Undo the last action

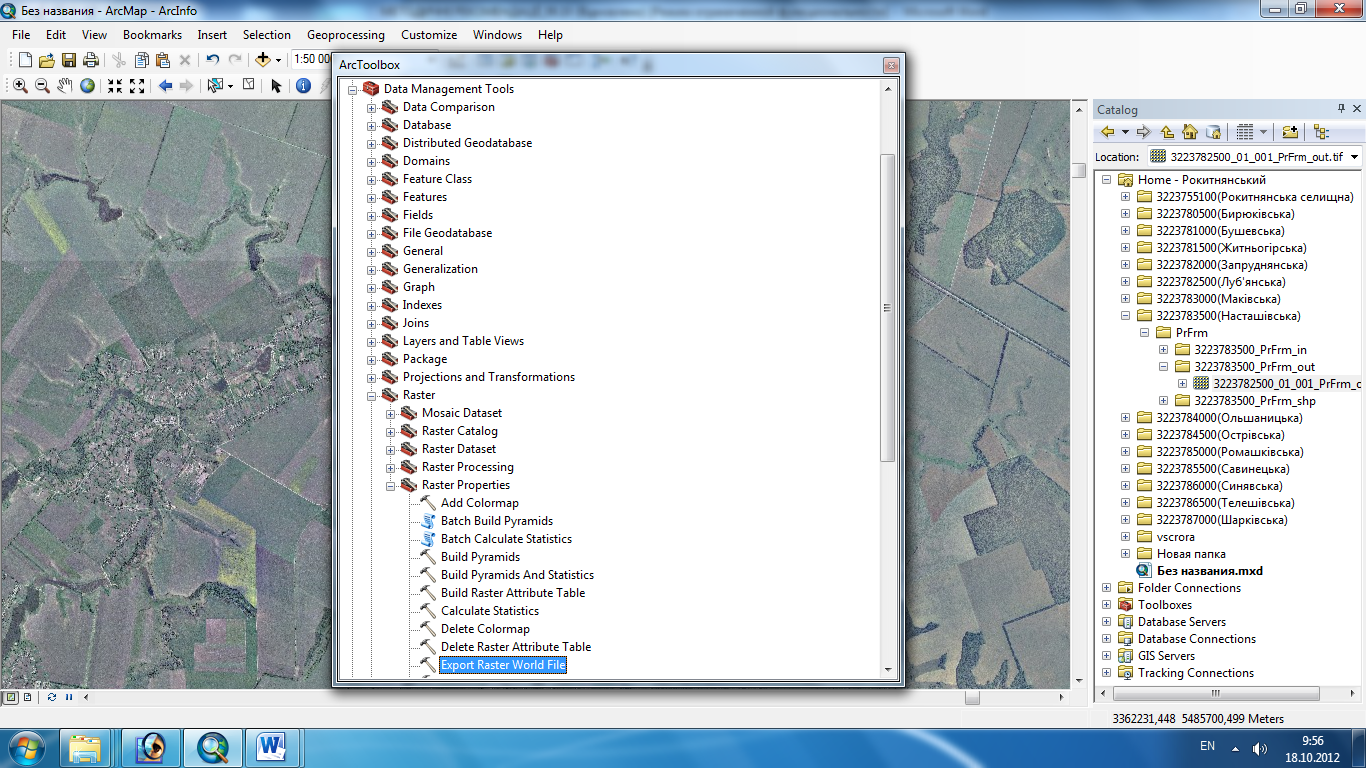[x=213, y=60]
